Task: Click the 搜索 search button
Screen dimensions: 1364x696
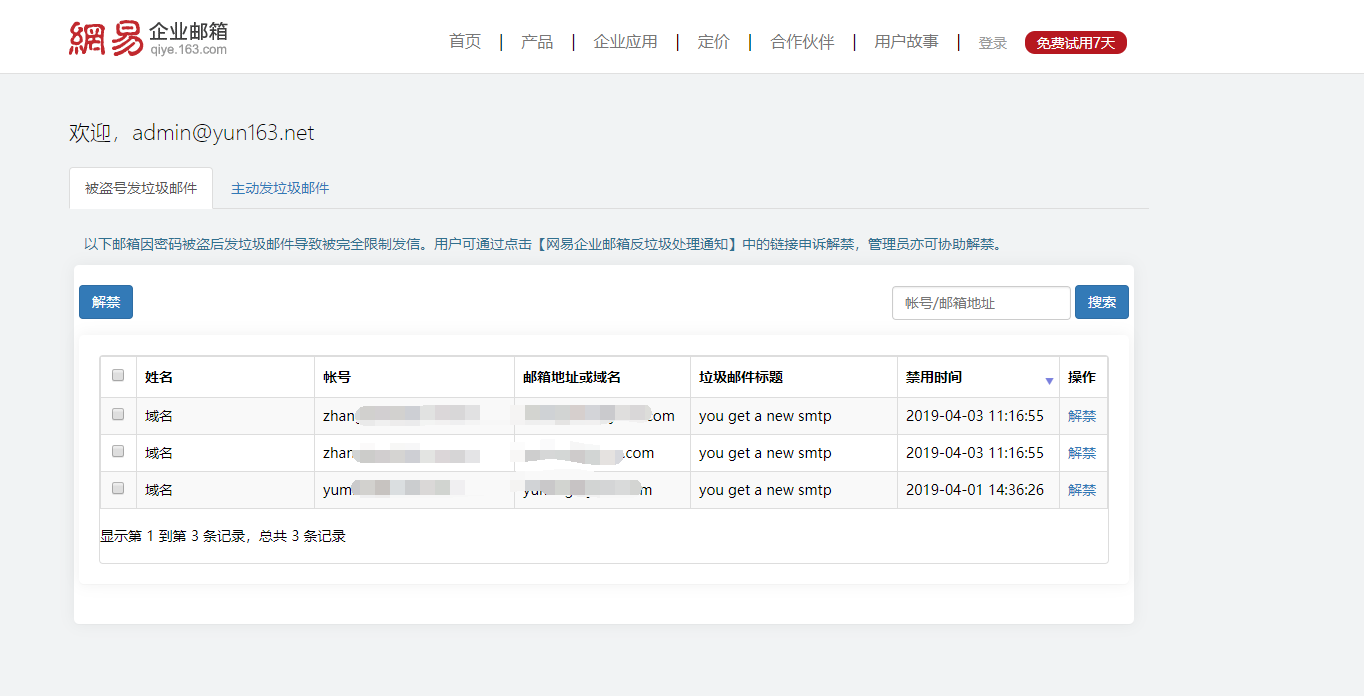Action: (x=1101, y=302)
